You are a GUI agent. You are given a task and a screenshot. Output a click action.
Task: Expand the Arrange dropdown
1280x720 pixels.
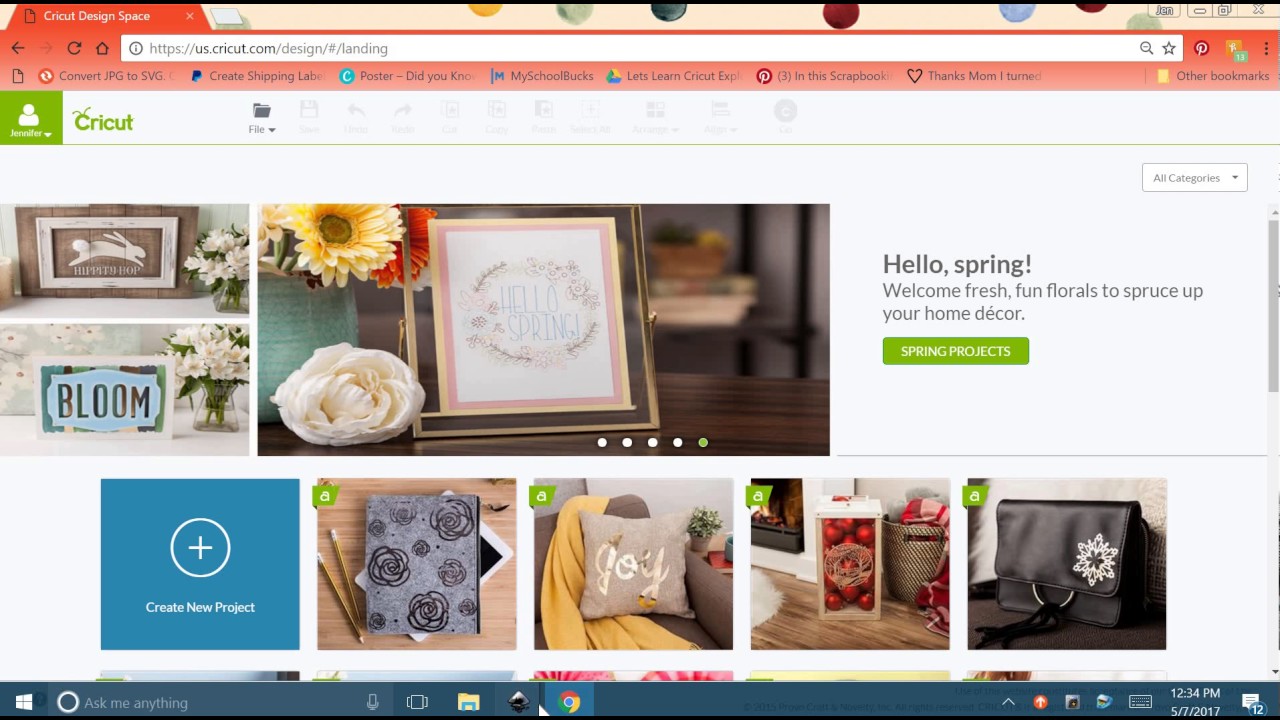pyautogui.click(x=655, y=118)
